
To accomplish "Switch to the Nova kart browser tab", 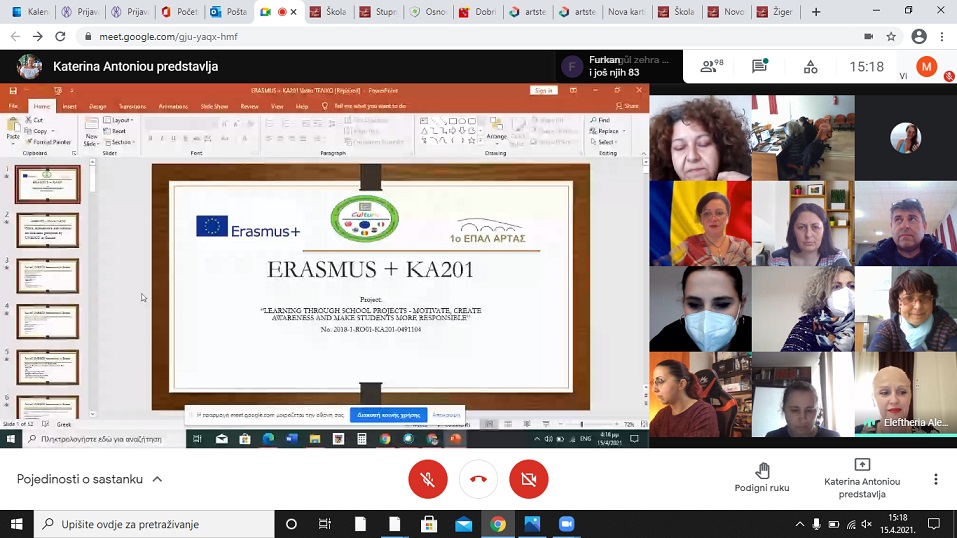I will pyautogui.click(x=627, y=12).
